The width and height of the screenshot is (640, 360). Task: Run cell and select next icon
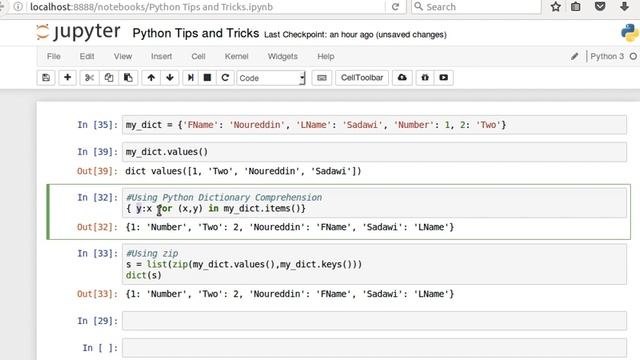coord(190,78)
